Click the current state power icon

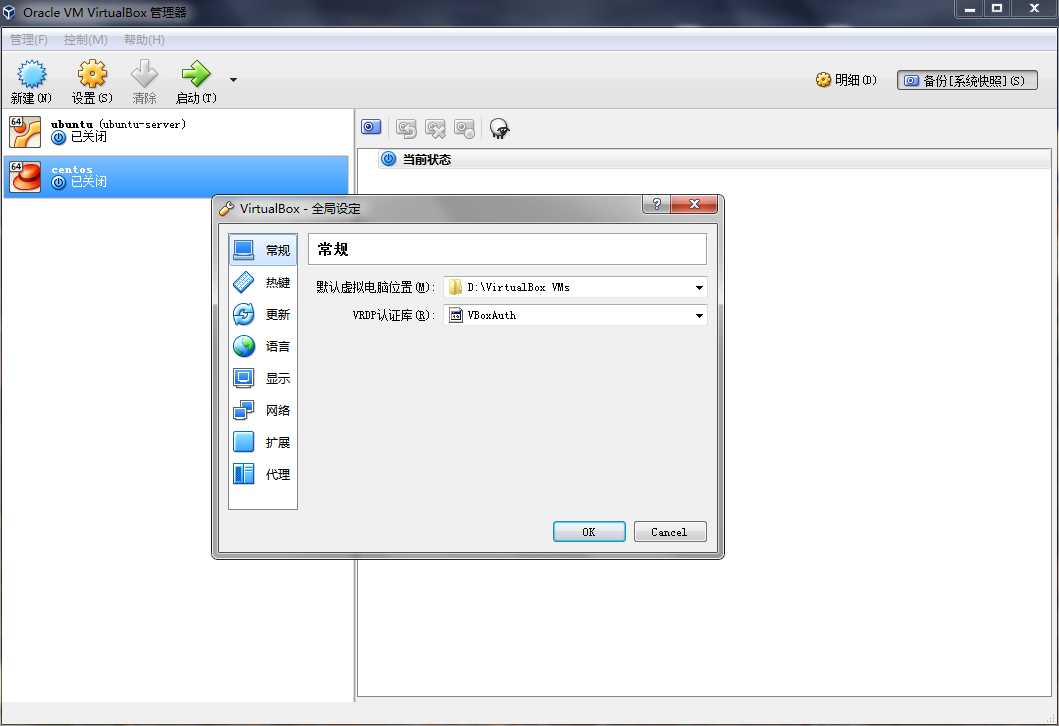pyautogui.click(x=388, y=159)
